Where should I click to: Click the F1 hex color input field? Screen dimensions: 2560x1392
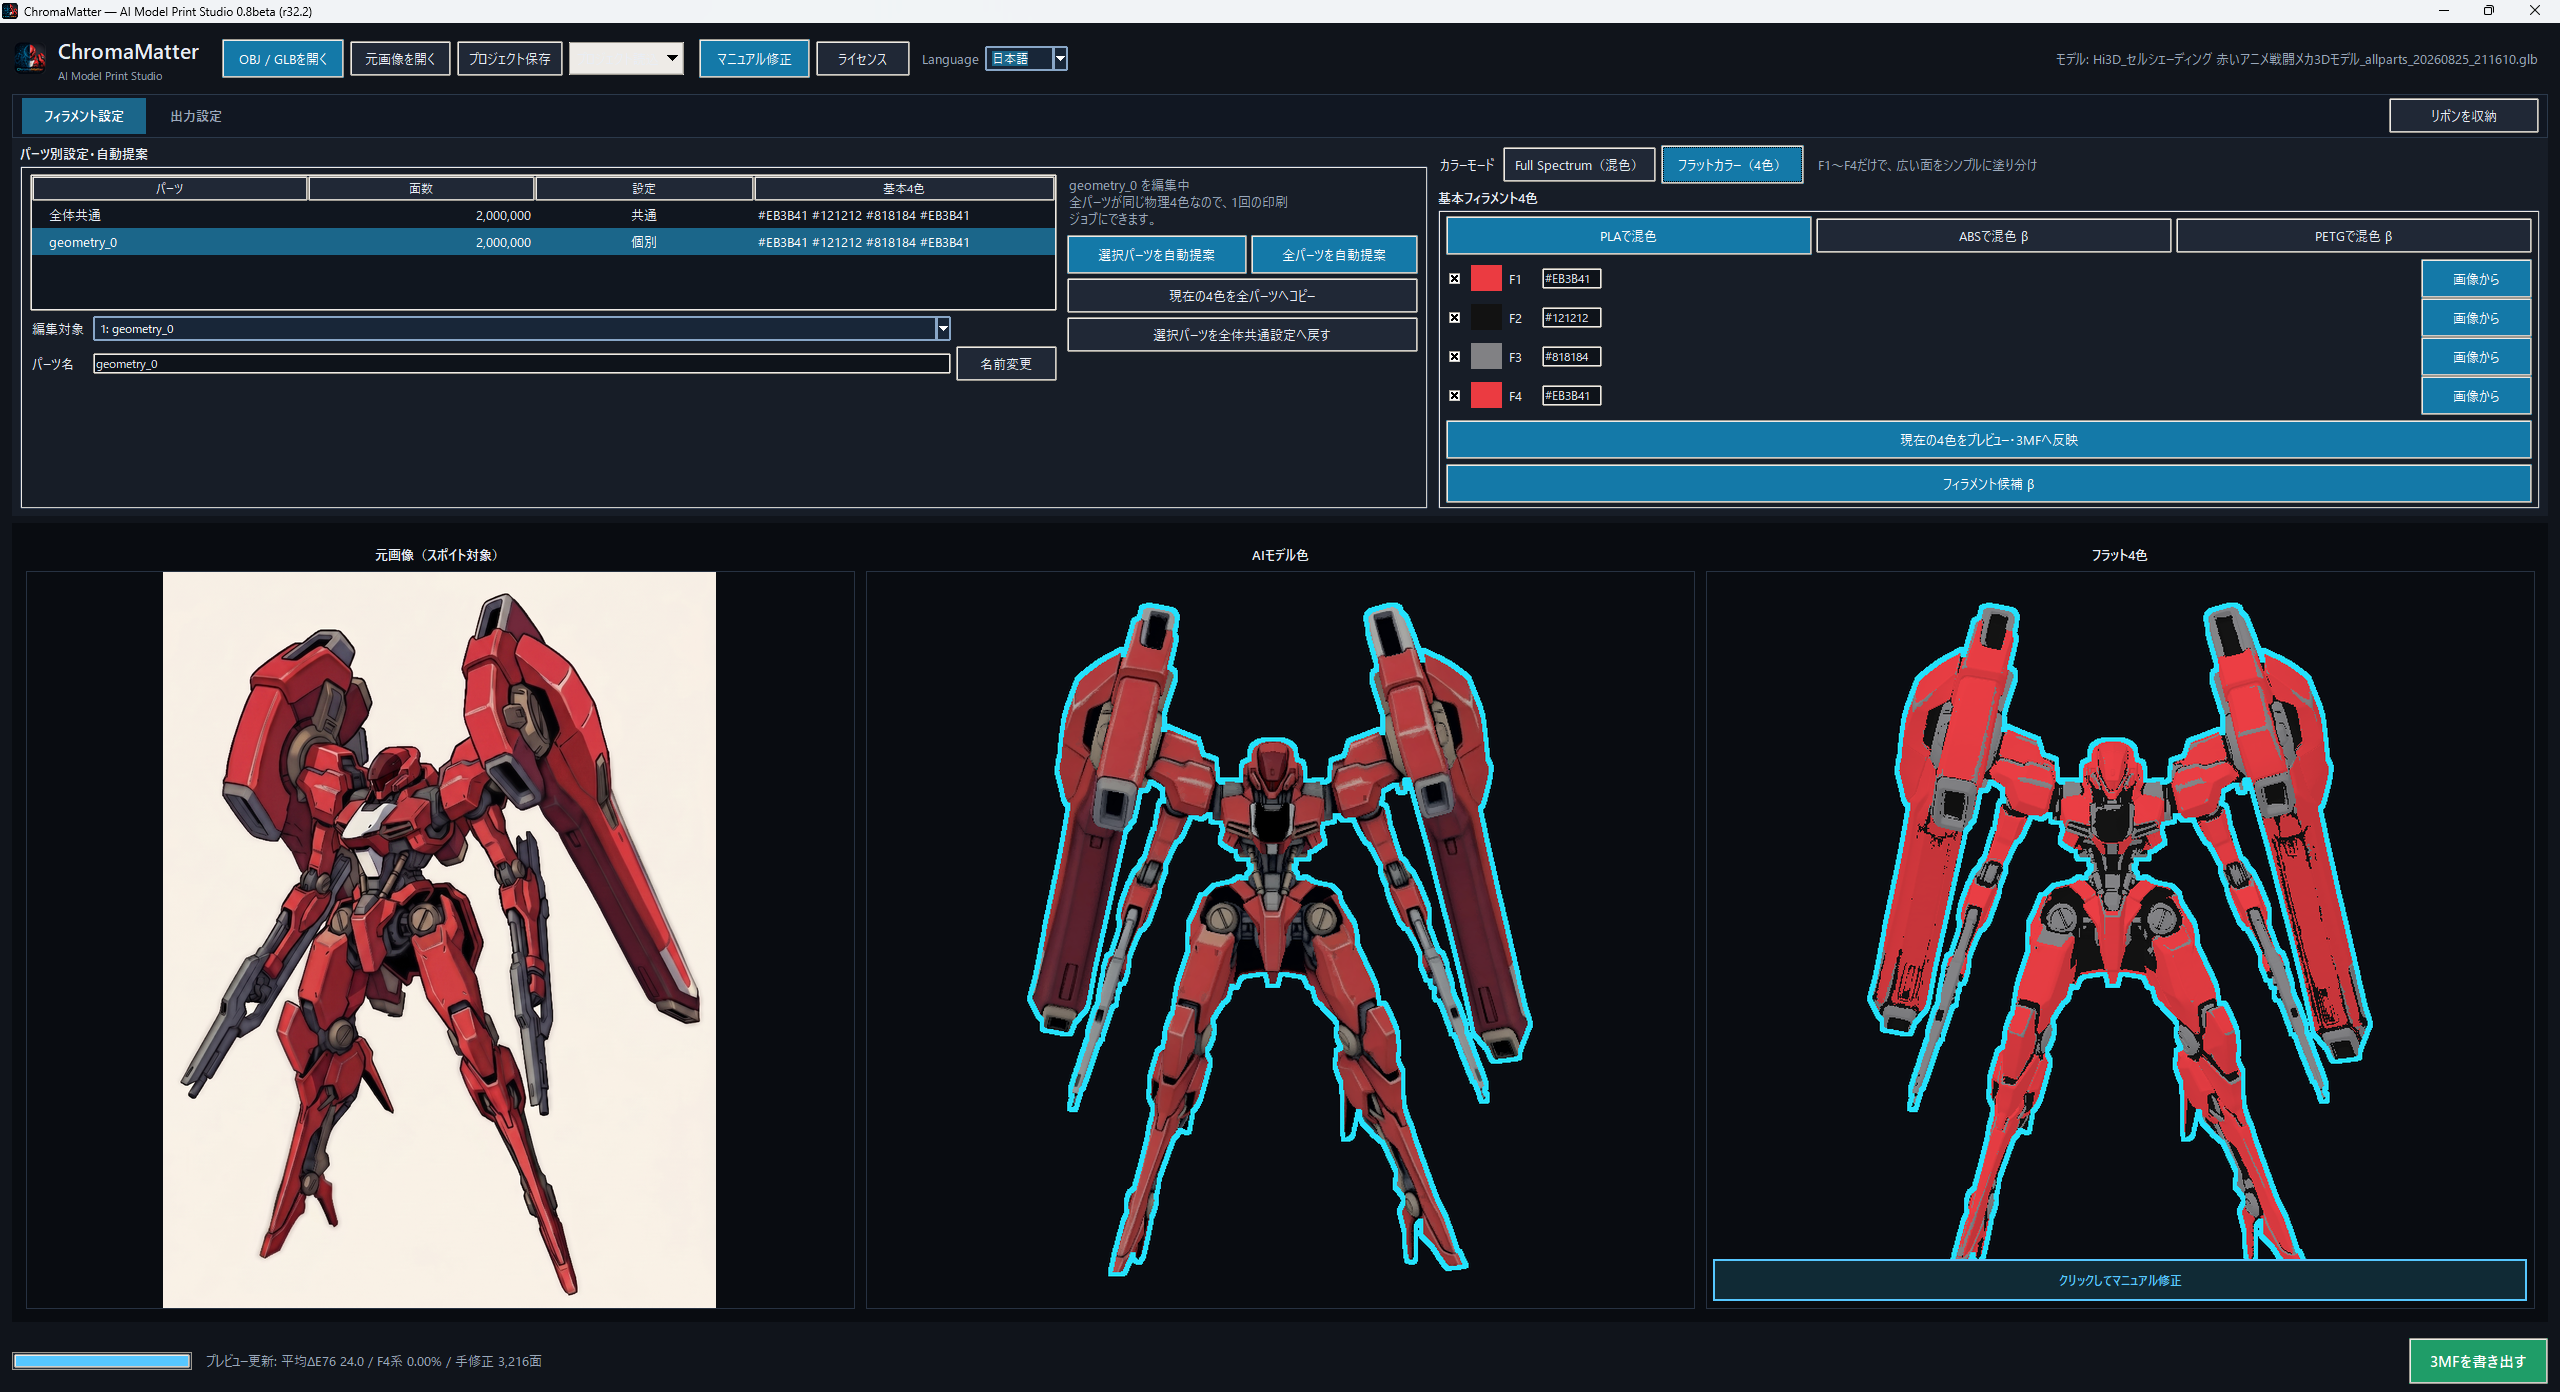1571,279
